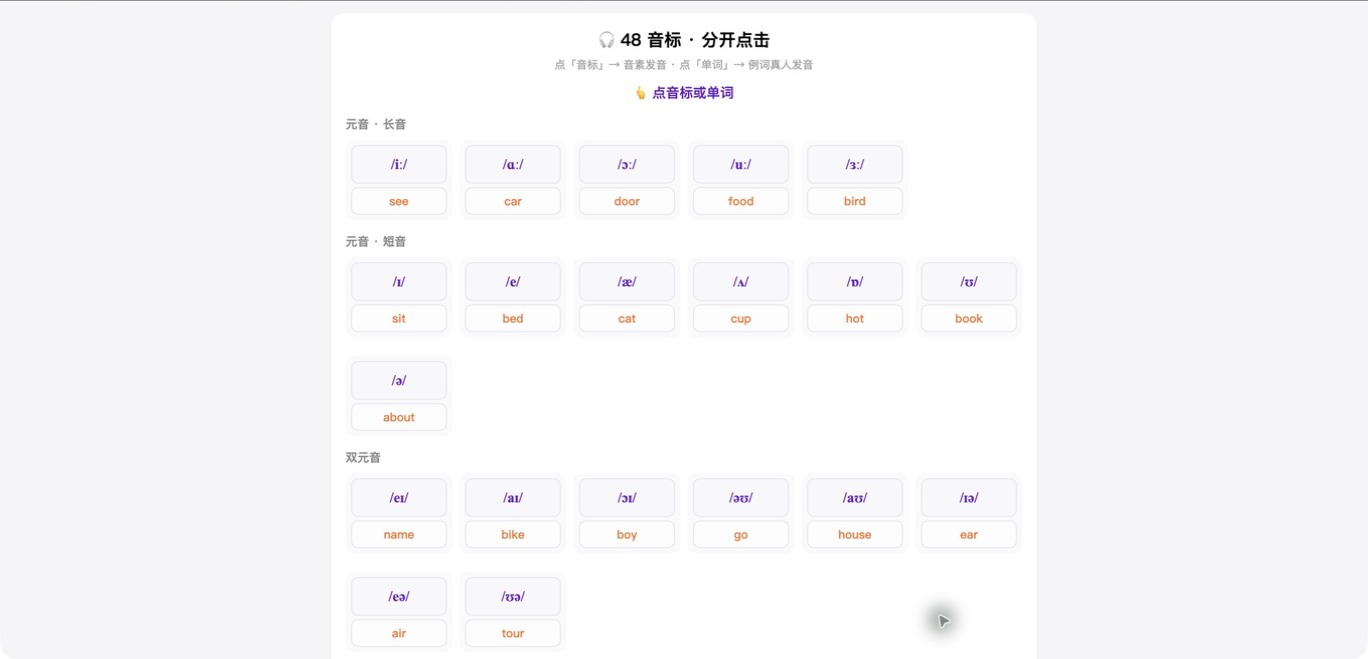Play the /ɑː/ phoneme
Screen dimensions: 1368x659
click(513, 164)
